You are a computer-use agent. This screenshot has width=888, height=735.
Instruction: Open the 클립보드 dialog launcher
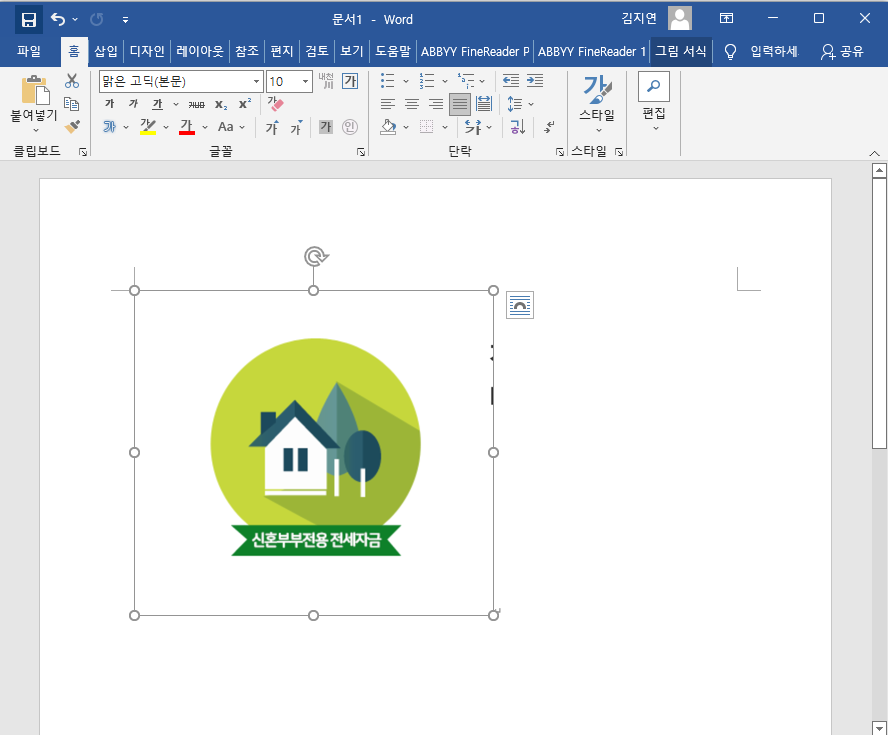tap(83, 152)
